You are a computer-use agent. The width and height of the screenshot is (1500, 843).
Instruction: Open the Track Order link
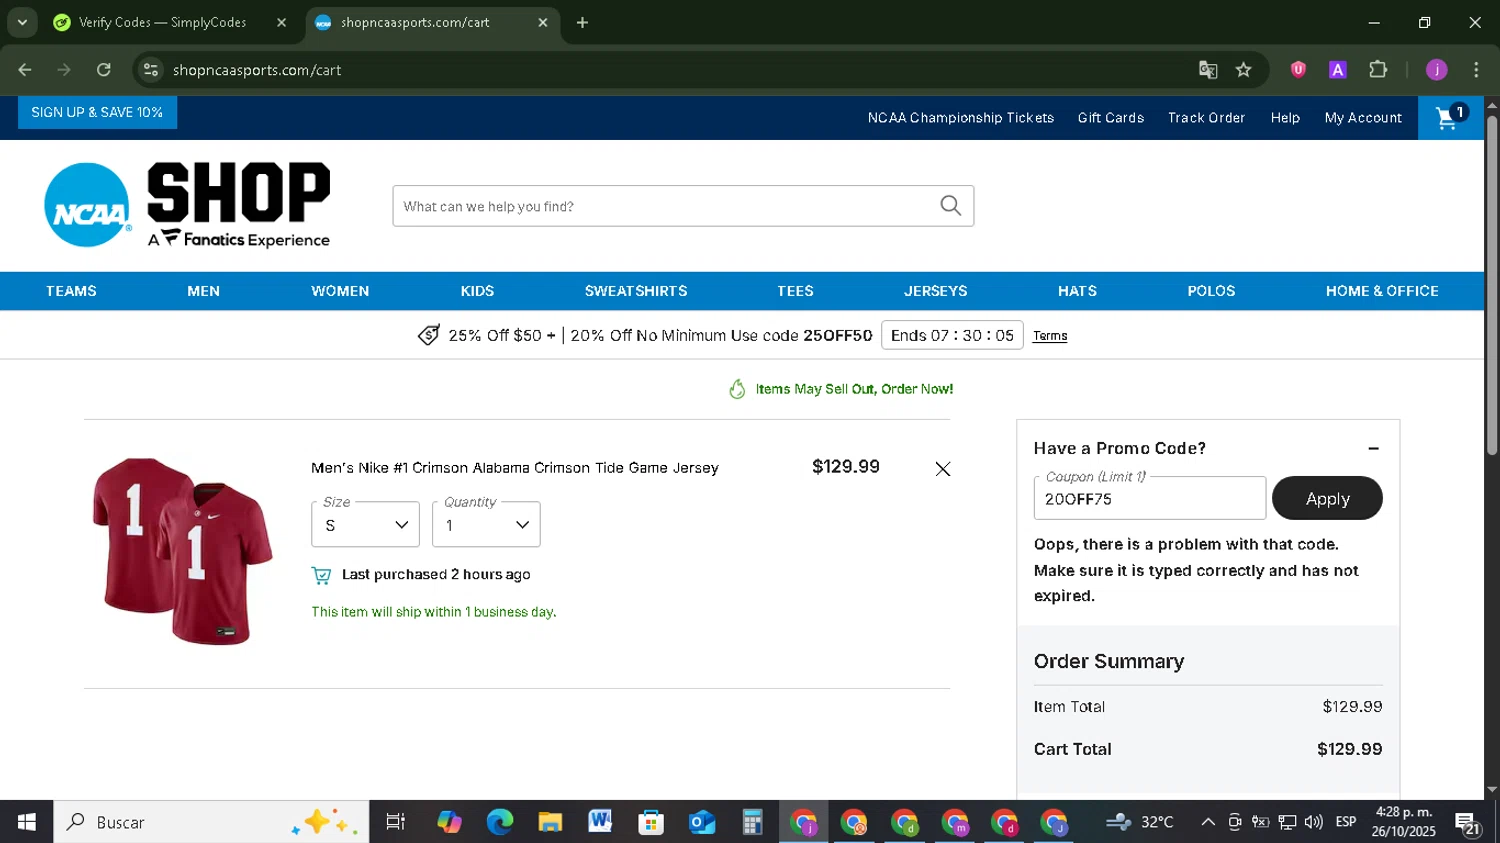pos(1206,118)
